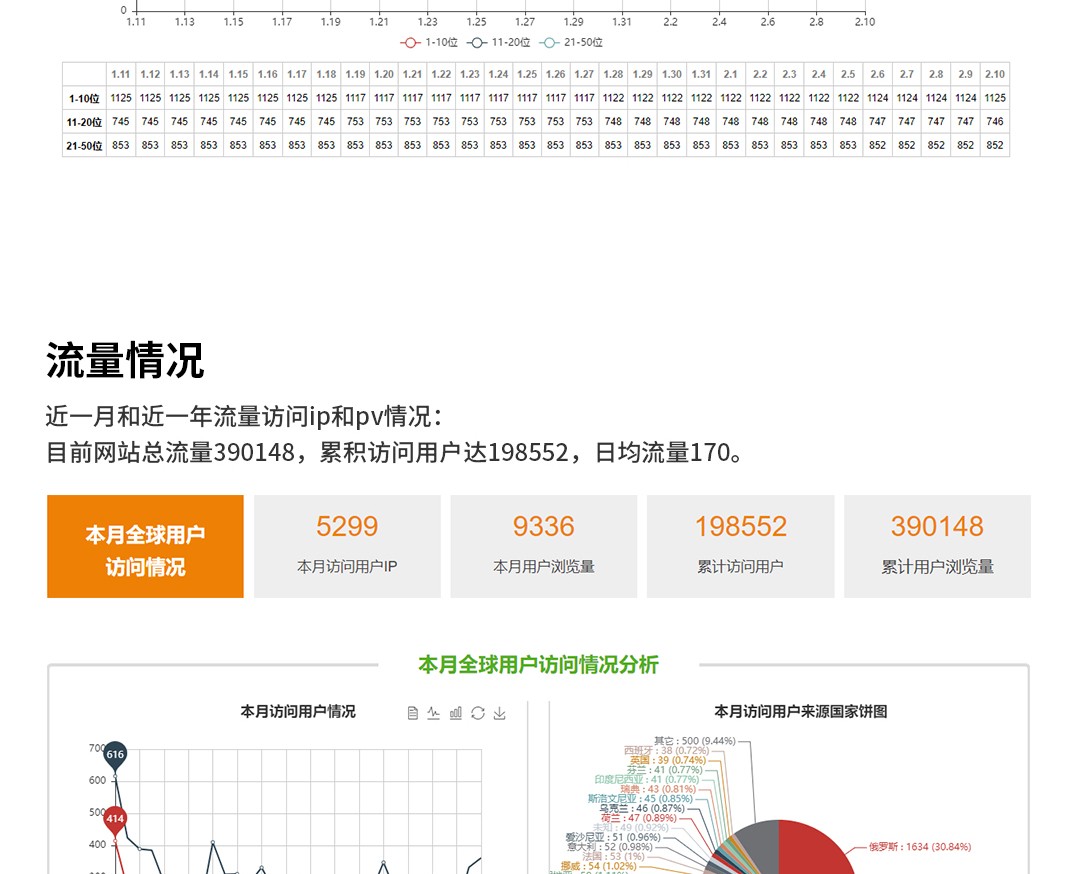Switch visitor chart to line chart icon
1080x874 pixels.
tap(433, 713)
